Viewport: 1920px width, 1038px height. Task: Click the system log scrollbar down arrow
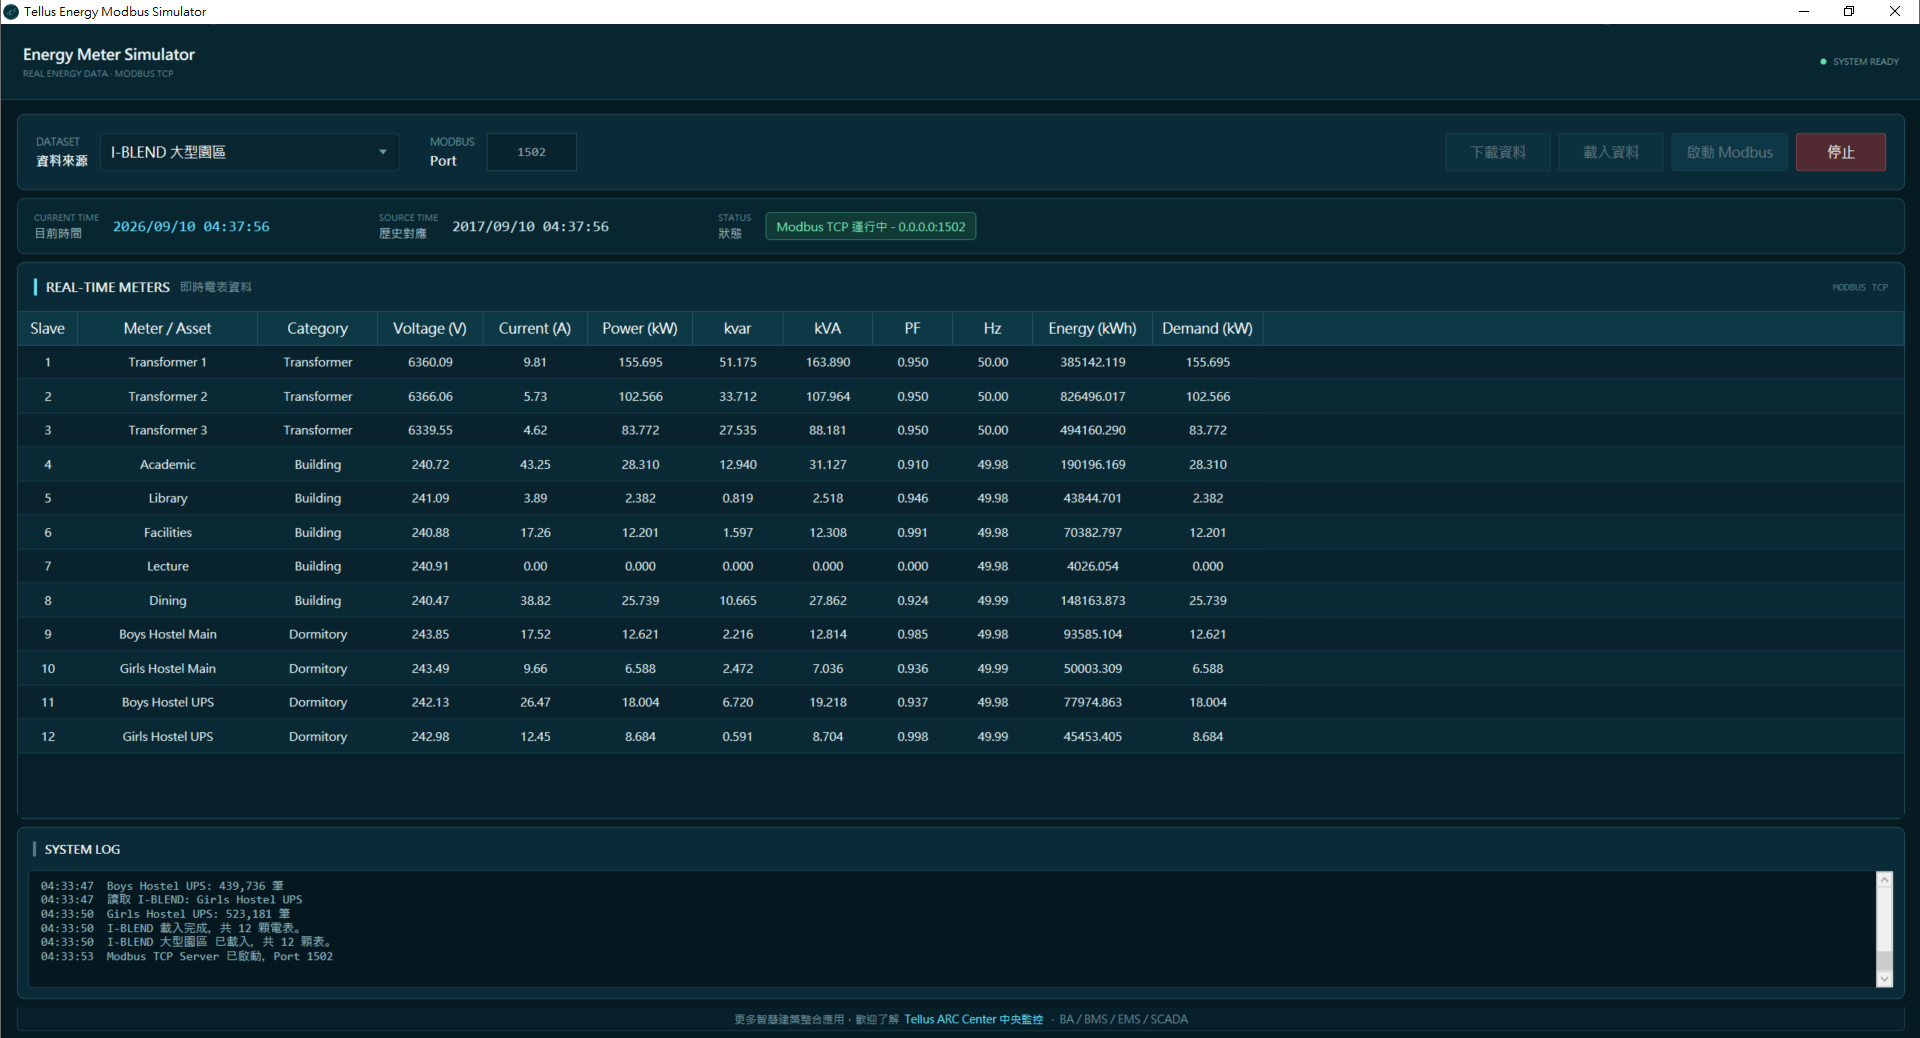[x=1885, y=979]
